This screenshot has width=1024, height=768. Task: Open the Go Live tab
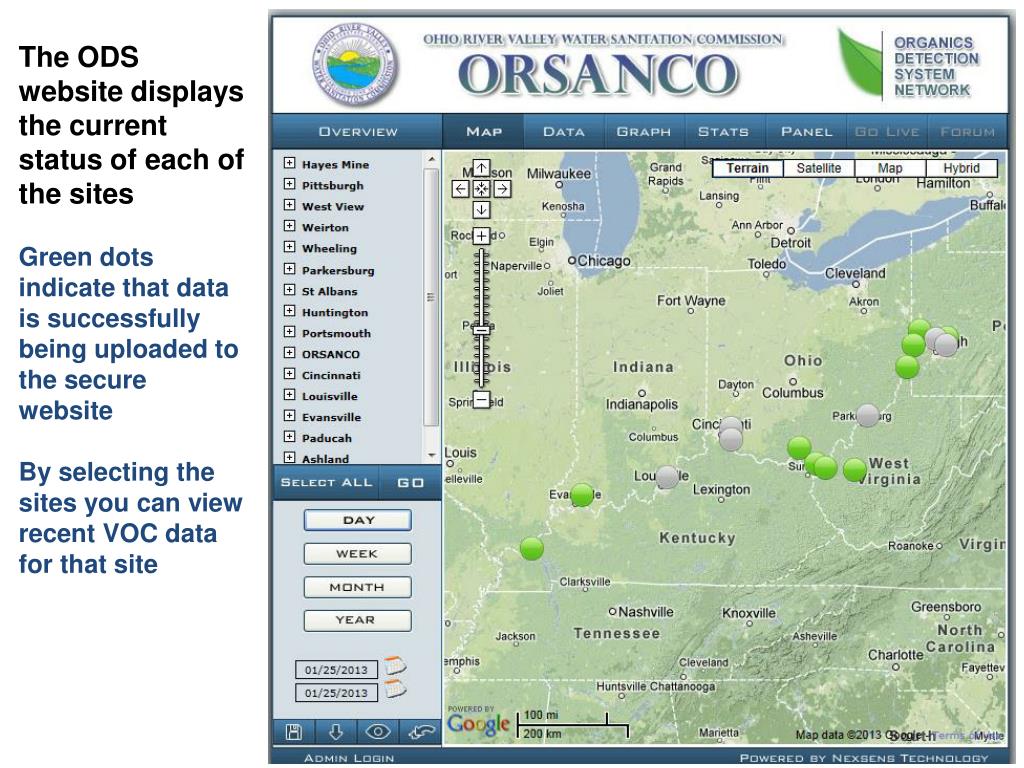pyautogui.click(x=887, y=132)
